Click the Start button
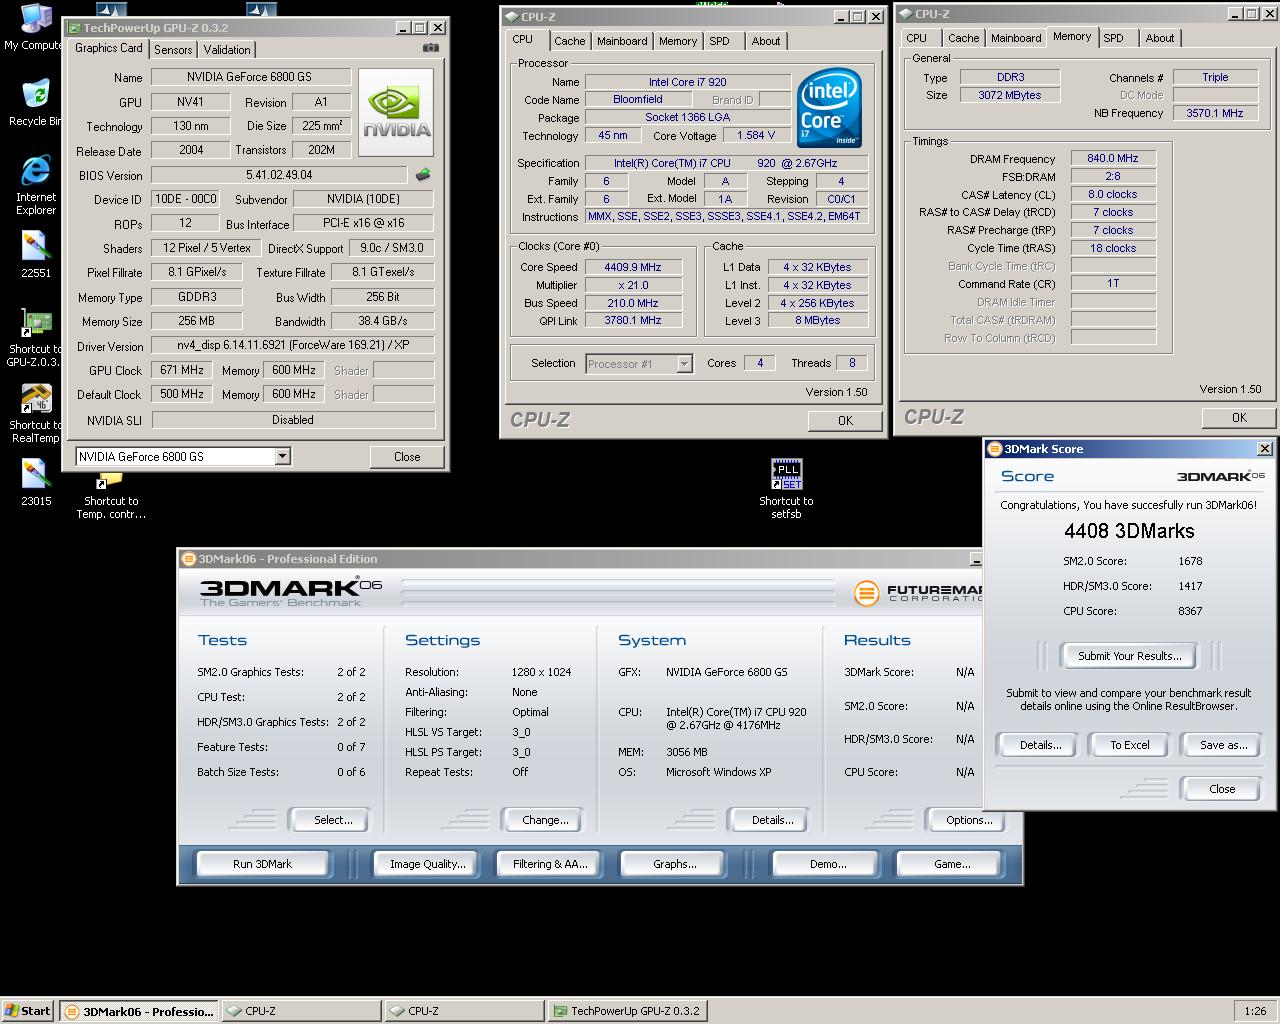The width and height of the screenshot is (1280, 1024). point(27,1011)
